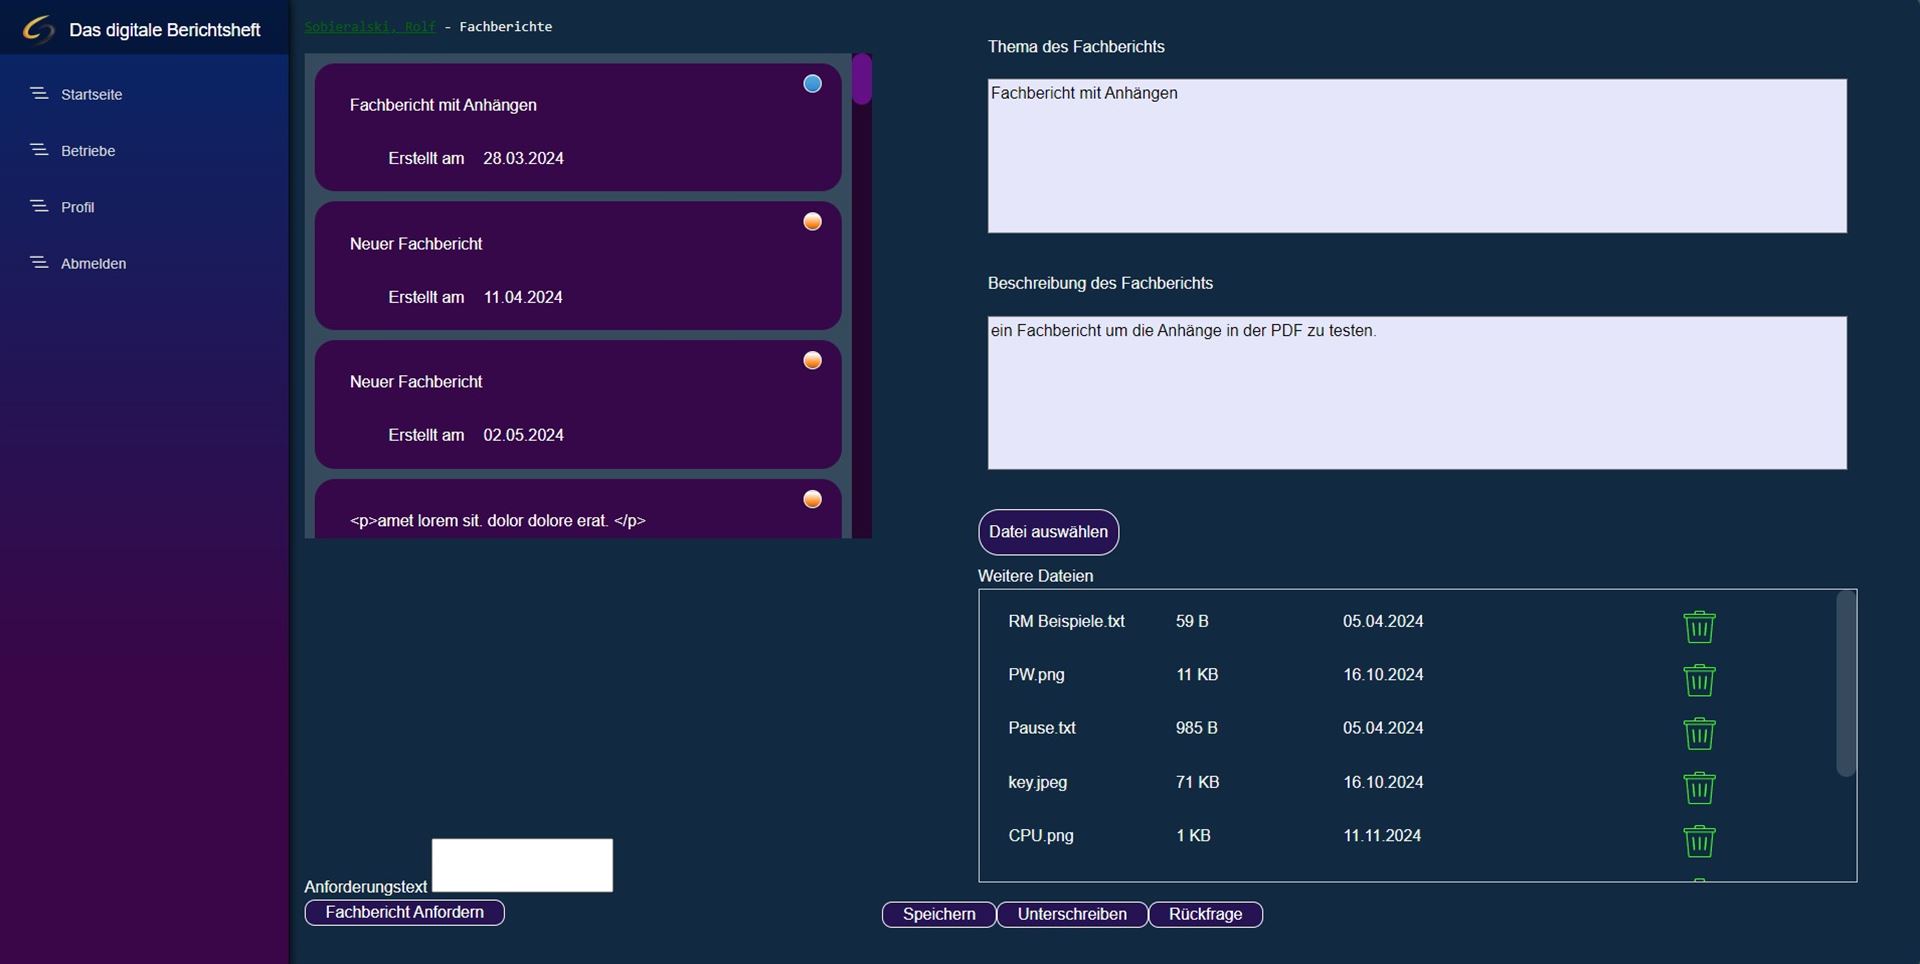Click blue status dot on Fachbericht mit Anhängen

click(x=813, y=84)
